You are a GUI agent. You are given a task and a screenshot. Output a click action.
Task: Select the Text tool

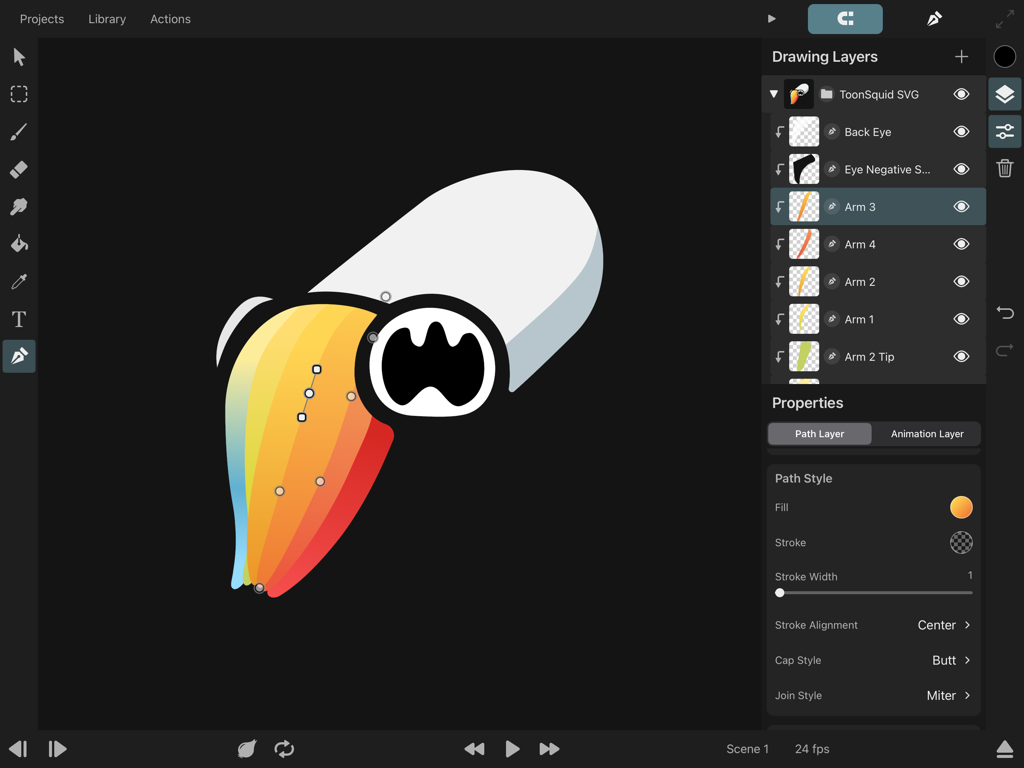click(18, 319)
